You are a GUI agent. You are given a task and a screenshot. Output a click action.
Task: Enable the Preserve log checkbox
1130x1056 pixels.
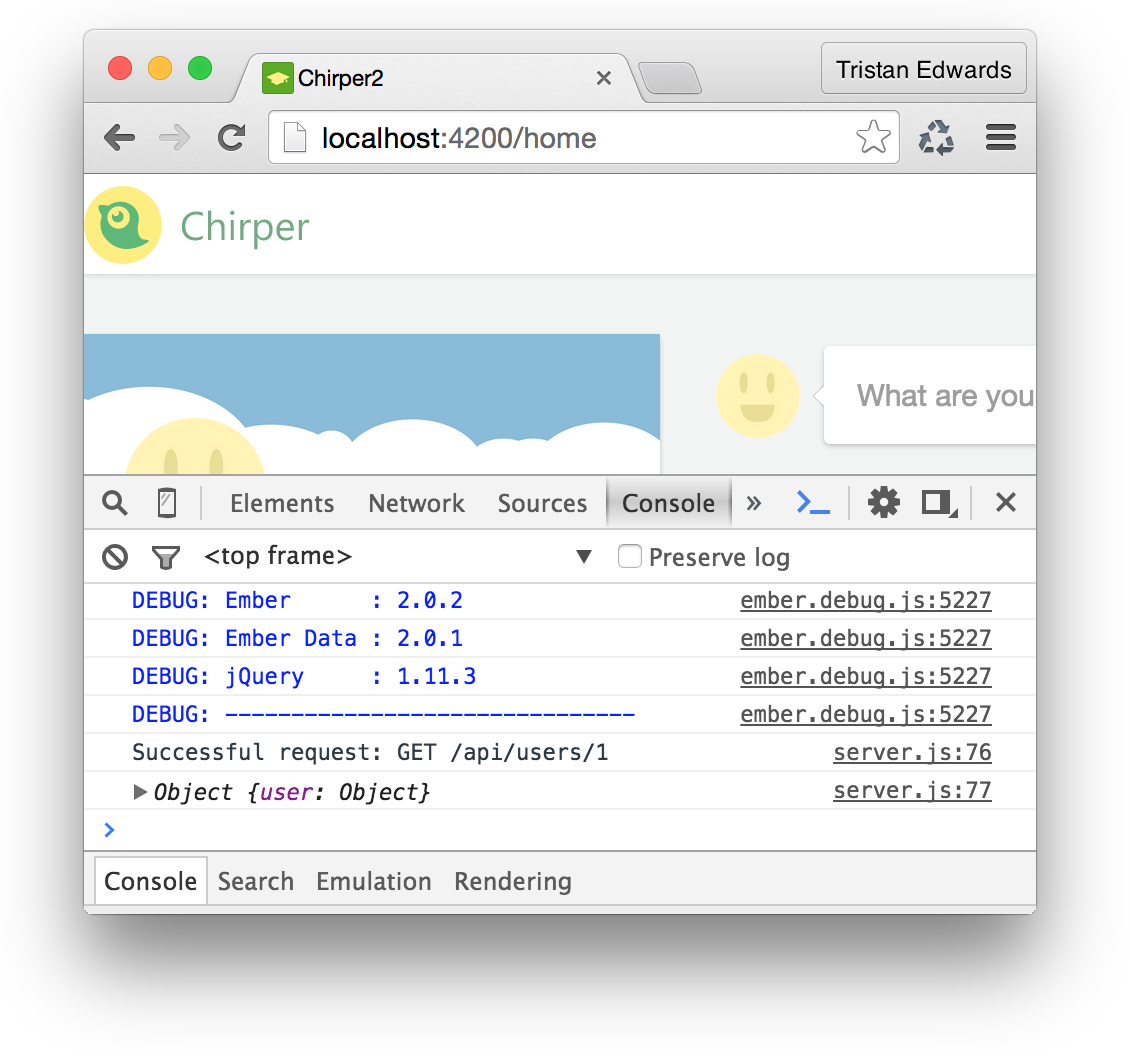click(630, 557)
